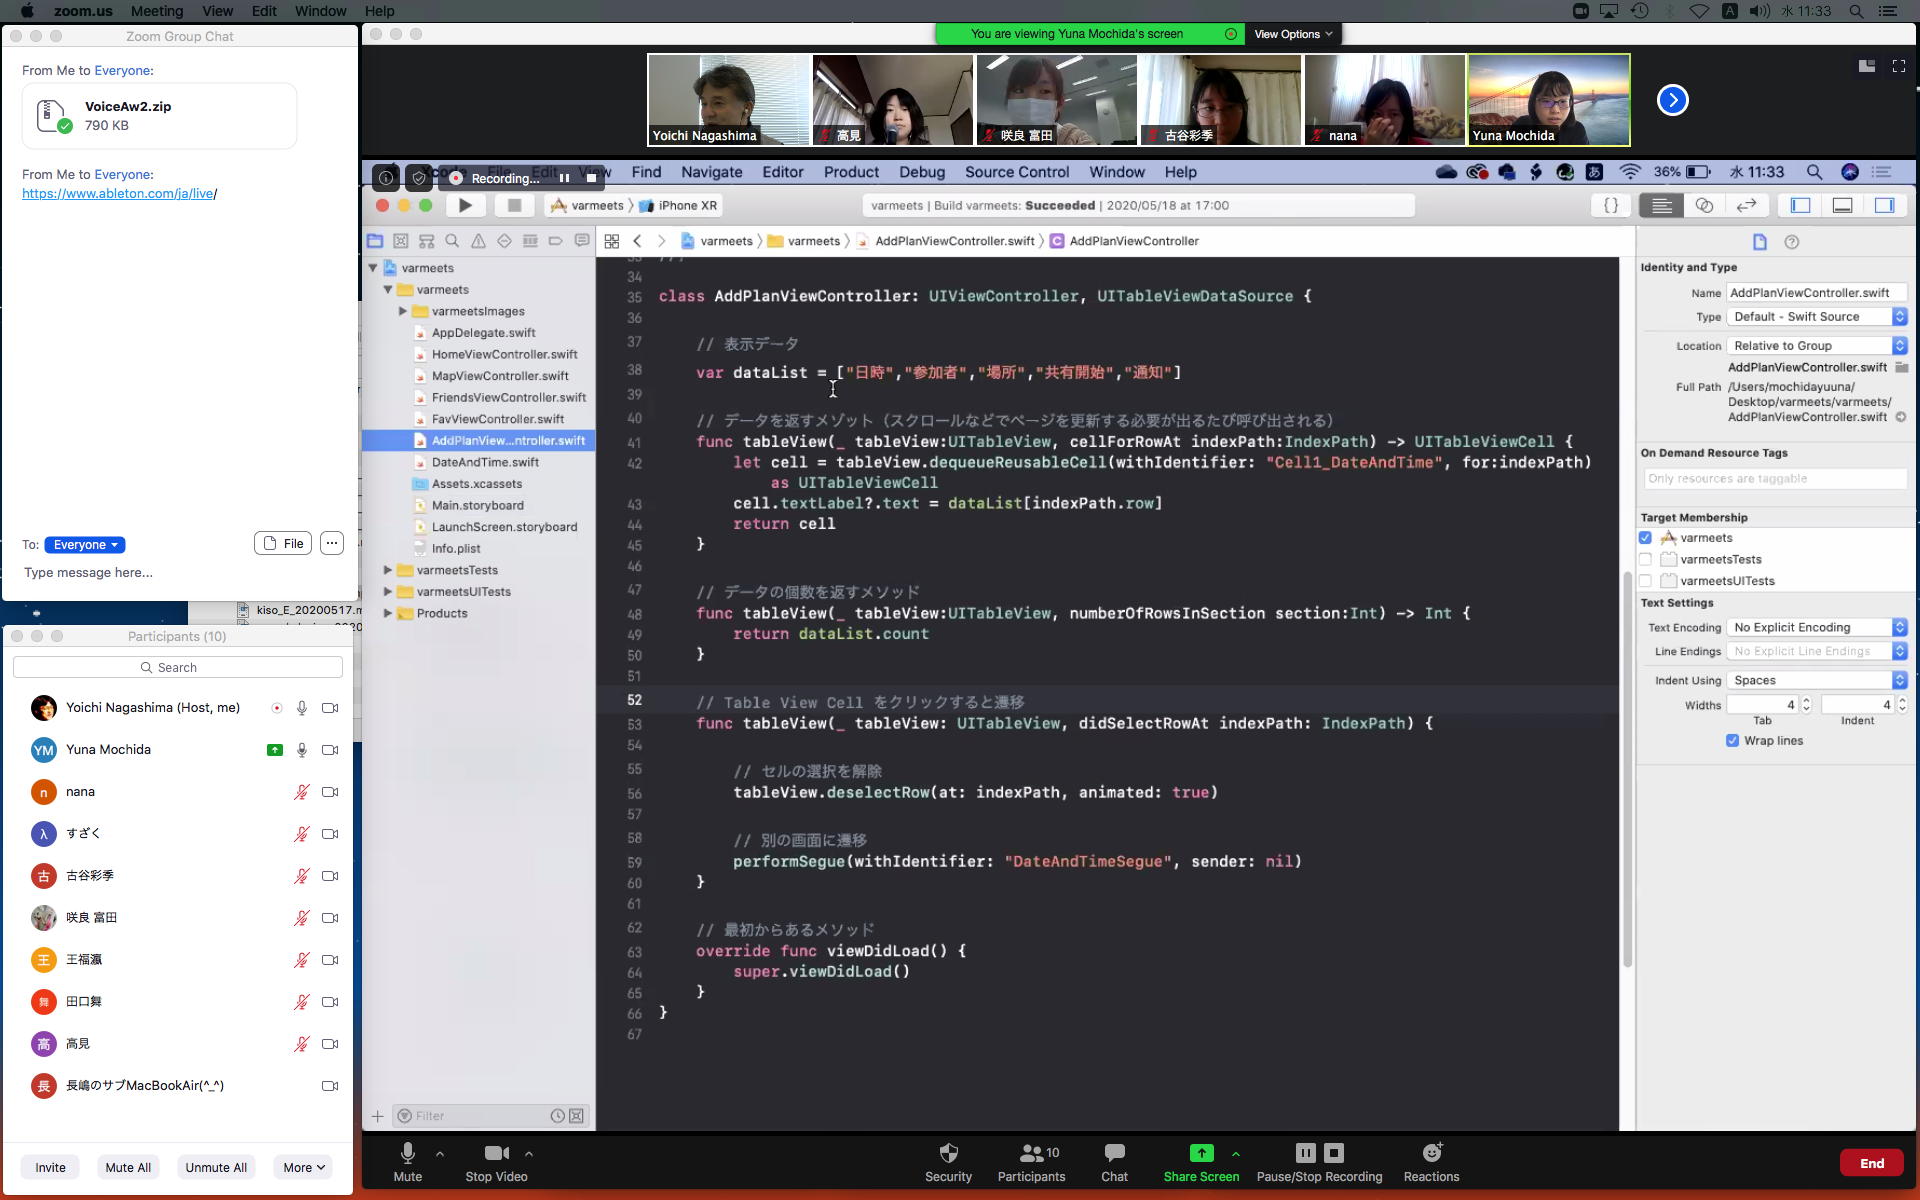Toggle the Xcode bottom debug area panel
The image size is (1920, 1200).
[x=1842, y=205]
